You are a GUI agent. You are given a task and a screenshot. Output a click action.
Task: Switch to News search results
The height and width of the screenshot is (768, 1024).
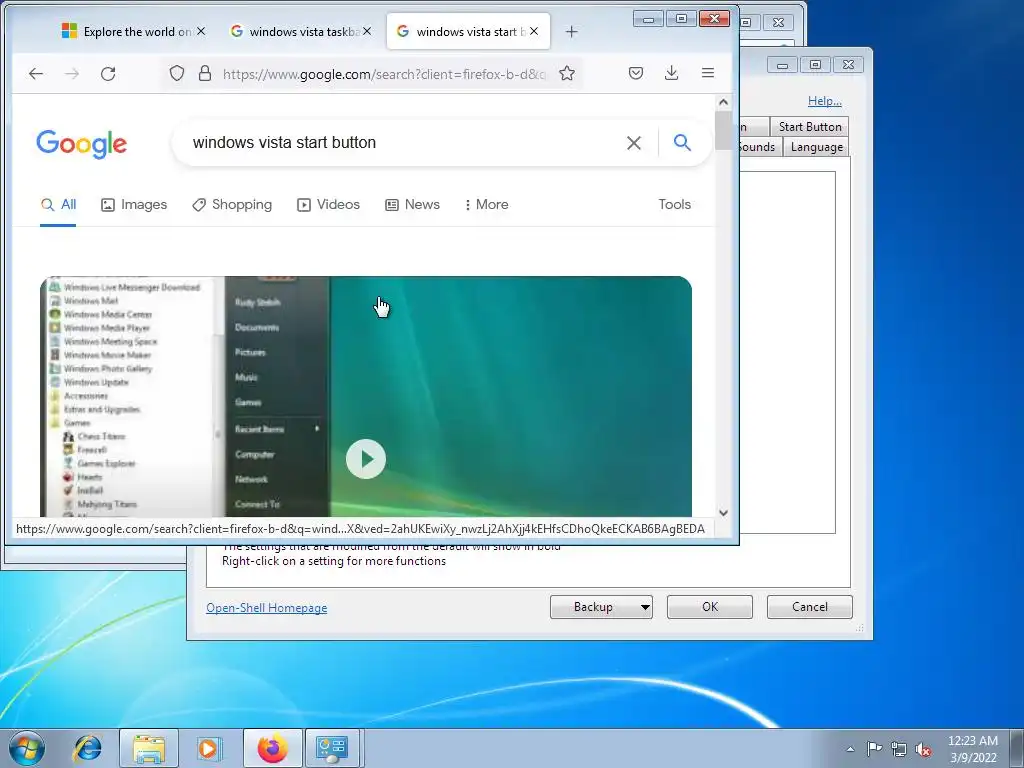pyautogui.click(x=412, y=204)
